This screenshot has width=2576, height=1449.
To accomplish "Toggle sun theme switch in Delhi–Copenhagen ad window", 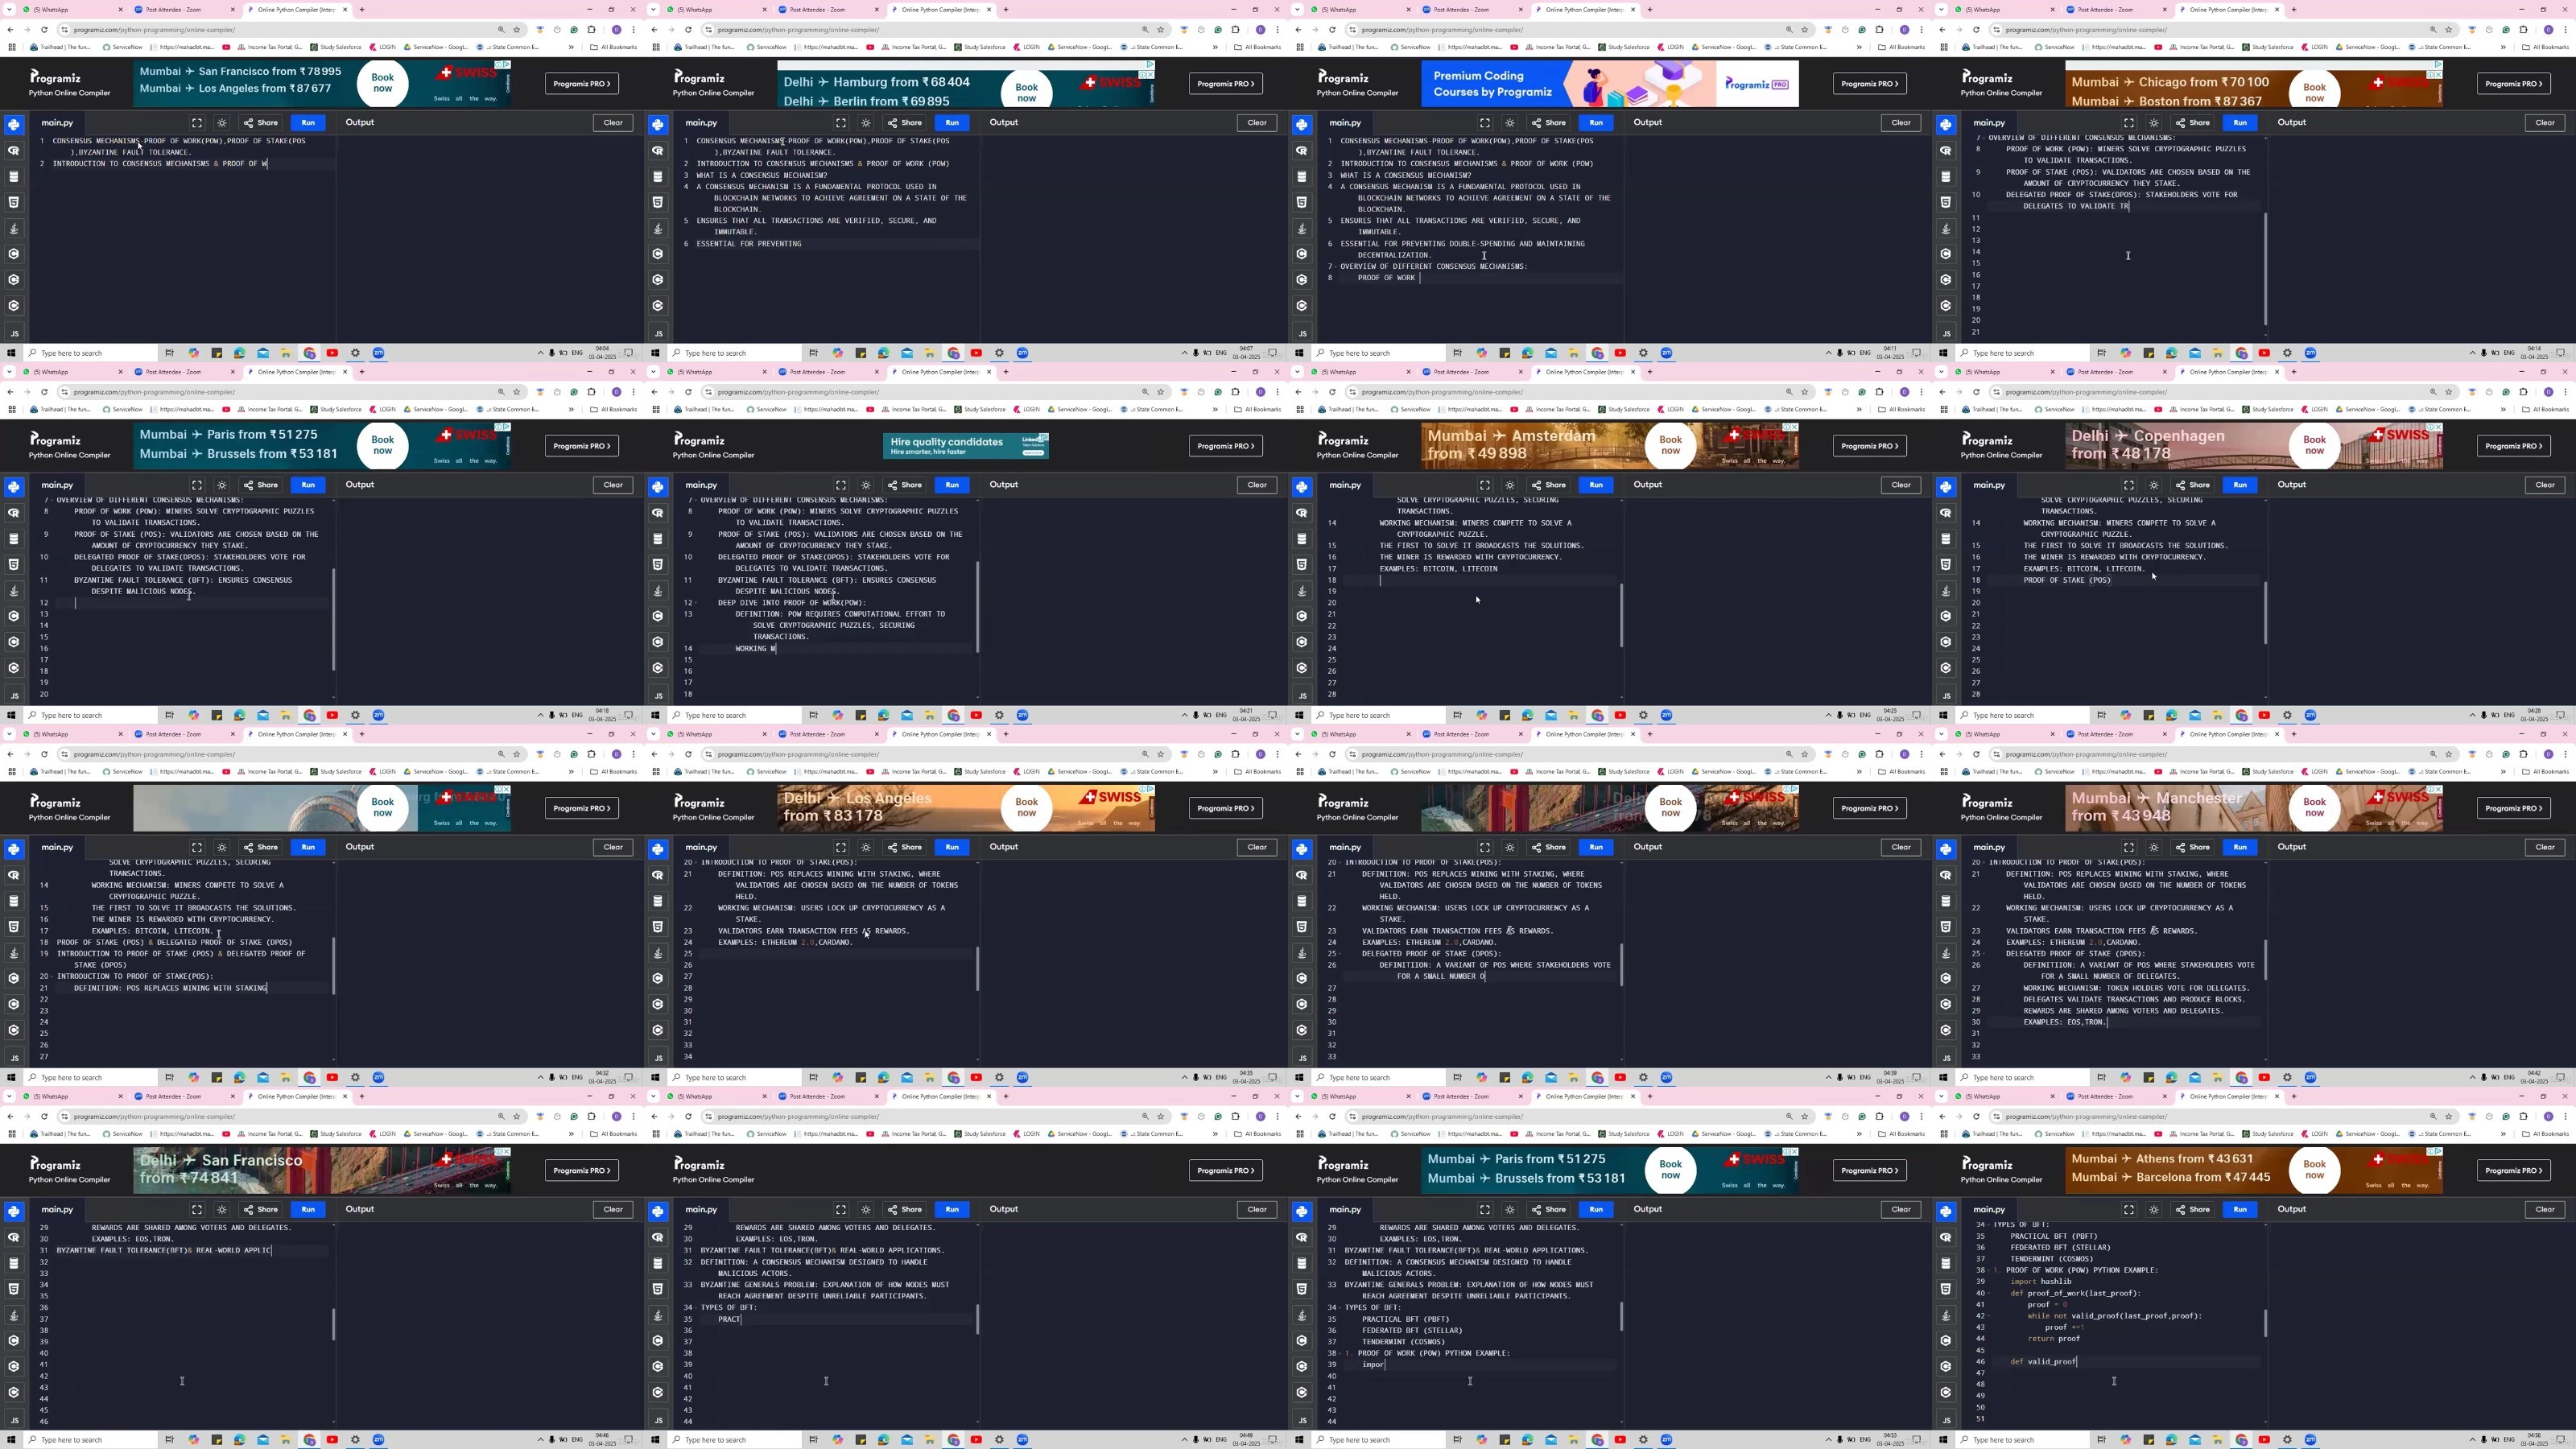I will coord(2154,485).
